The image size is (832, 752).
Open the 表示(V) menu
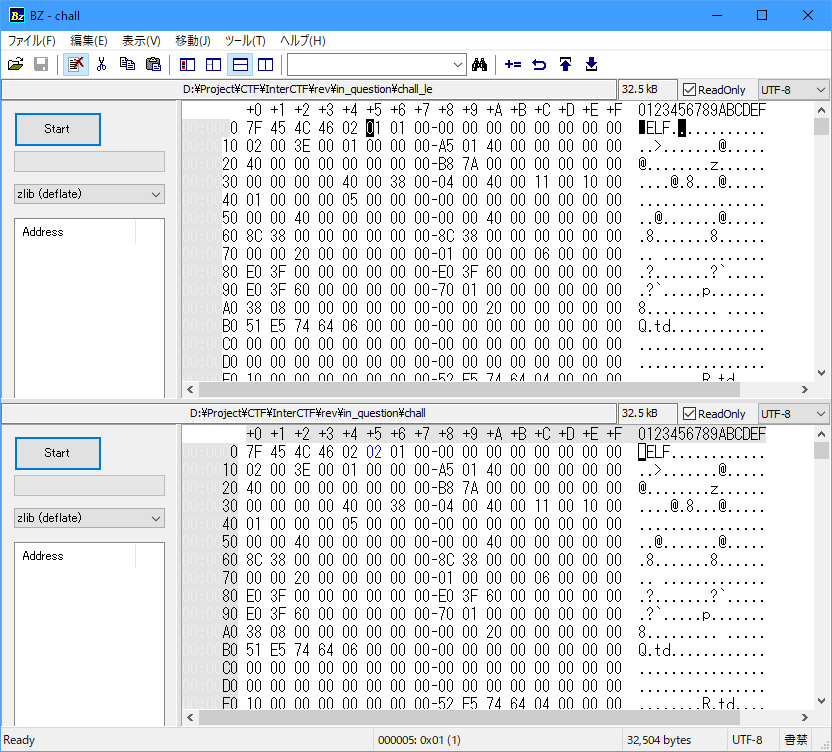(141, 41)
